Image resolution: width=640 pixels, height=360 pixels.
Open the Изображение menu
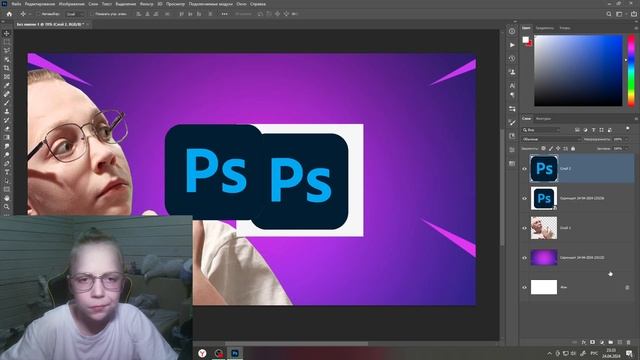pyautogui.click(x=71, y=4)
